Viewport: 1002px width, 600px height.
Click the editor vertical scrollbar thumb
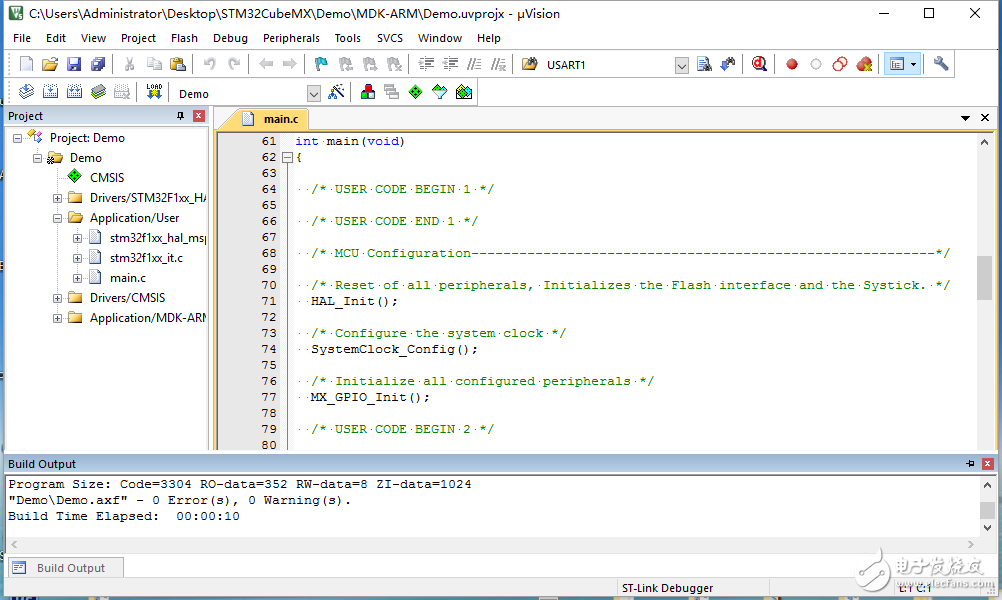(x=984, y=277)
